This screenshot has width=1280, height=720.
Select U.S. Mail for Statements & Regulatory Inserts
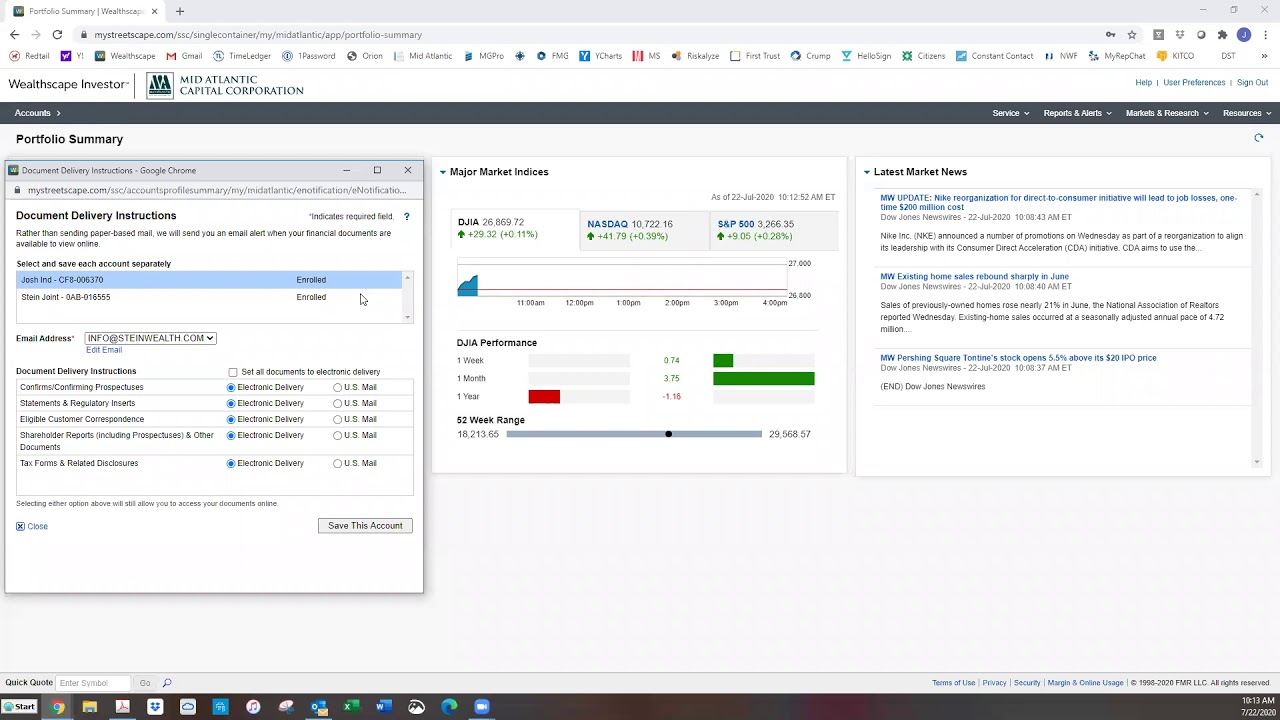337,403
